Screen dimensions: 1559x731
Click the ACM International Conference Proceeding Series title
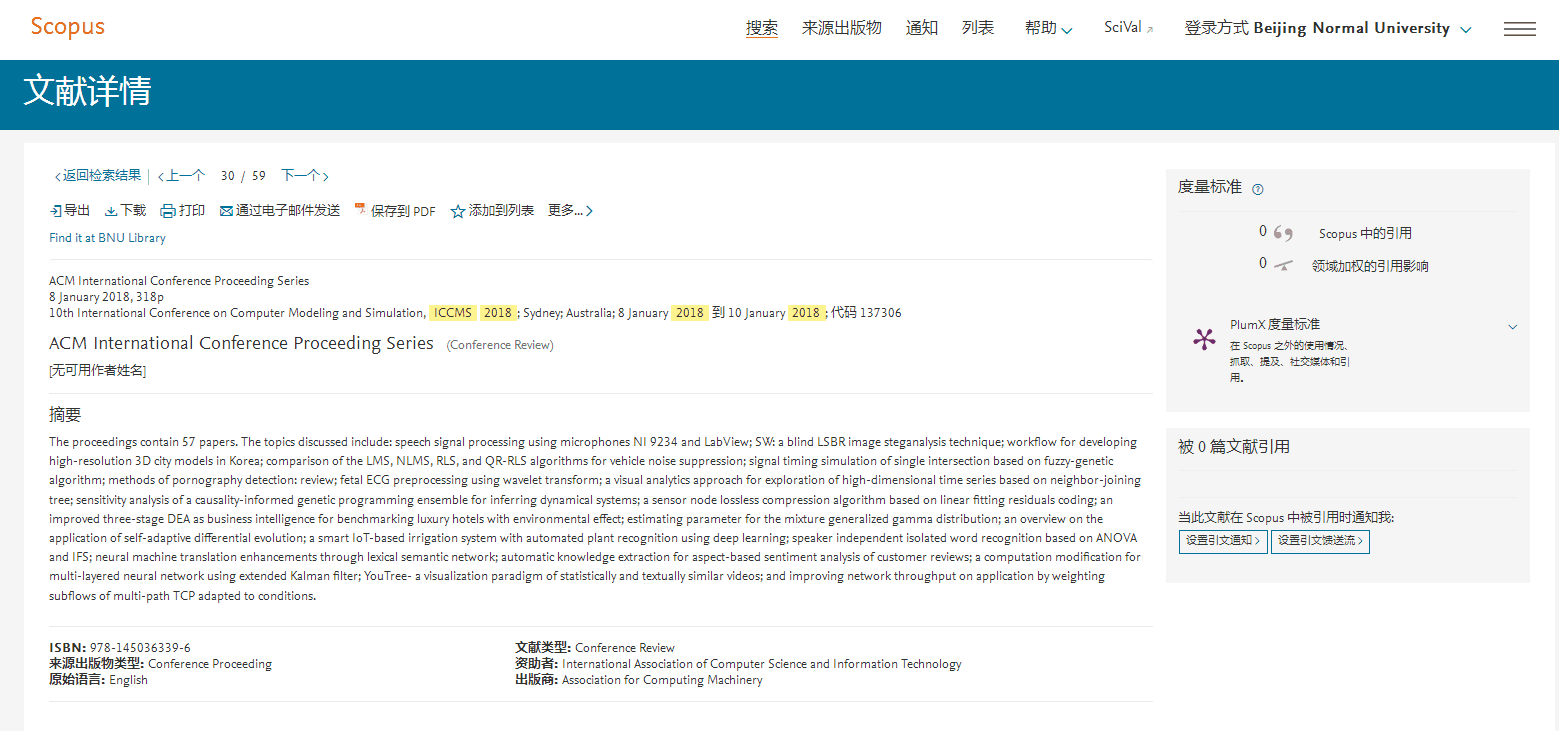click(241, 343)
